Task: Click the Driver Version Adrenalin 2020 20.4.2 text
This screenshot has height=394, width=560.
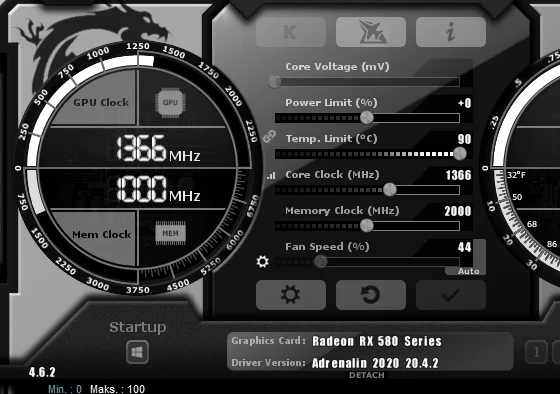Action: point(375,363)
